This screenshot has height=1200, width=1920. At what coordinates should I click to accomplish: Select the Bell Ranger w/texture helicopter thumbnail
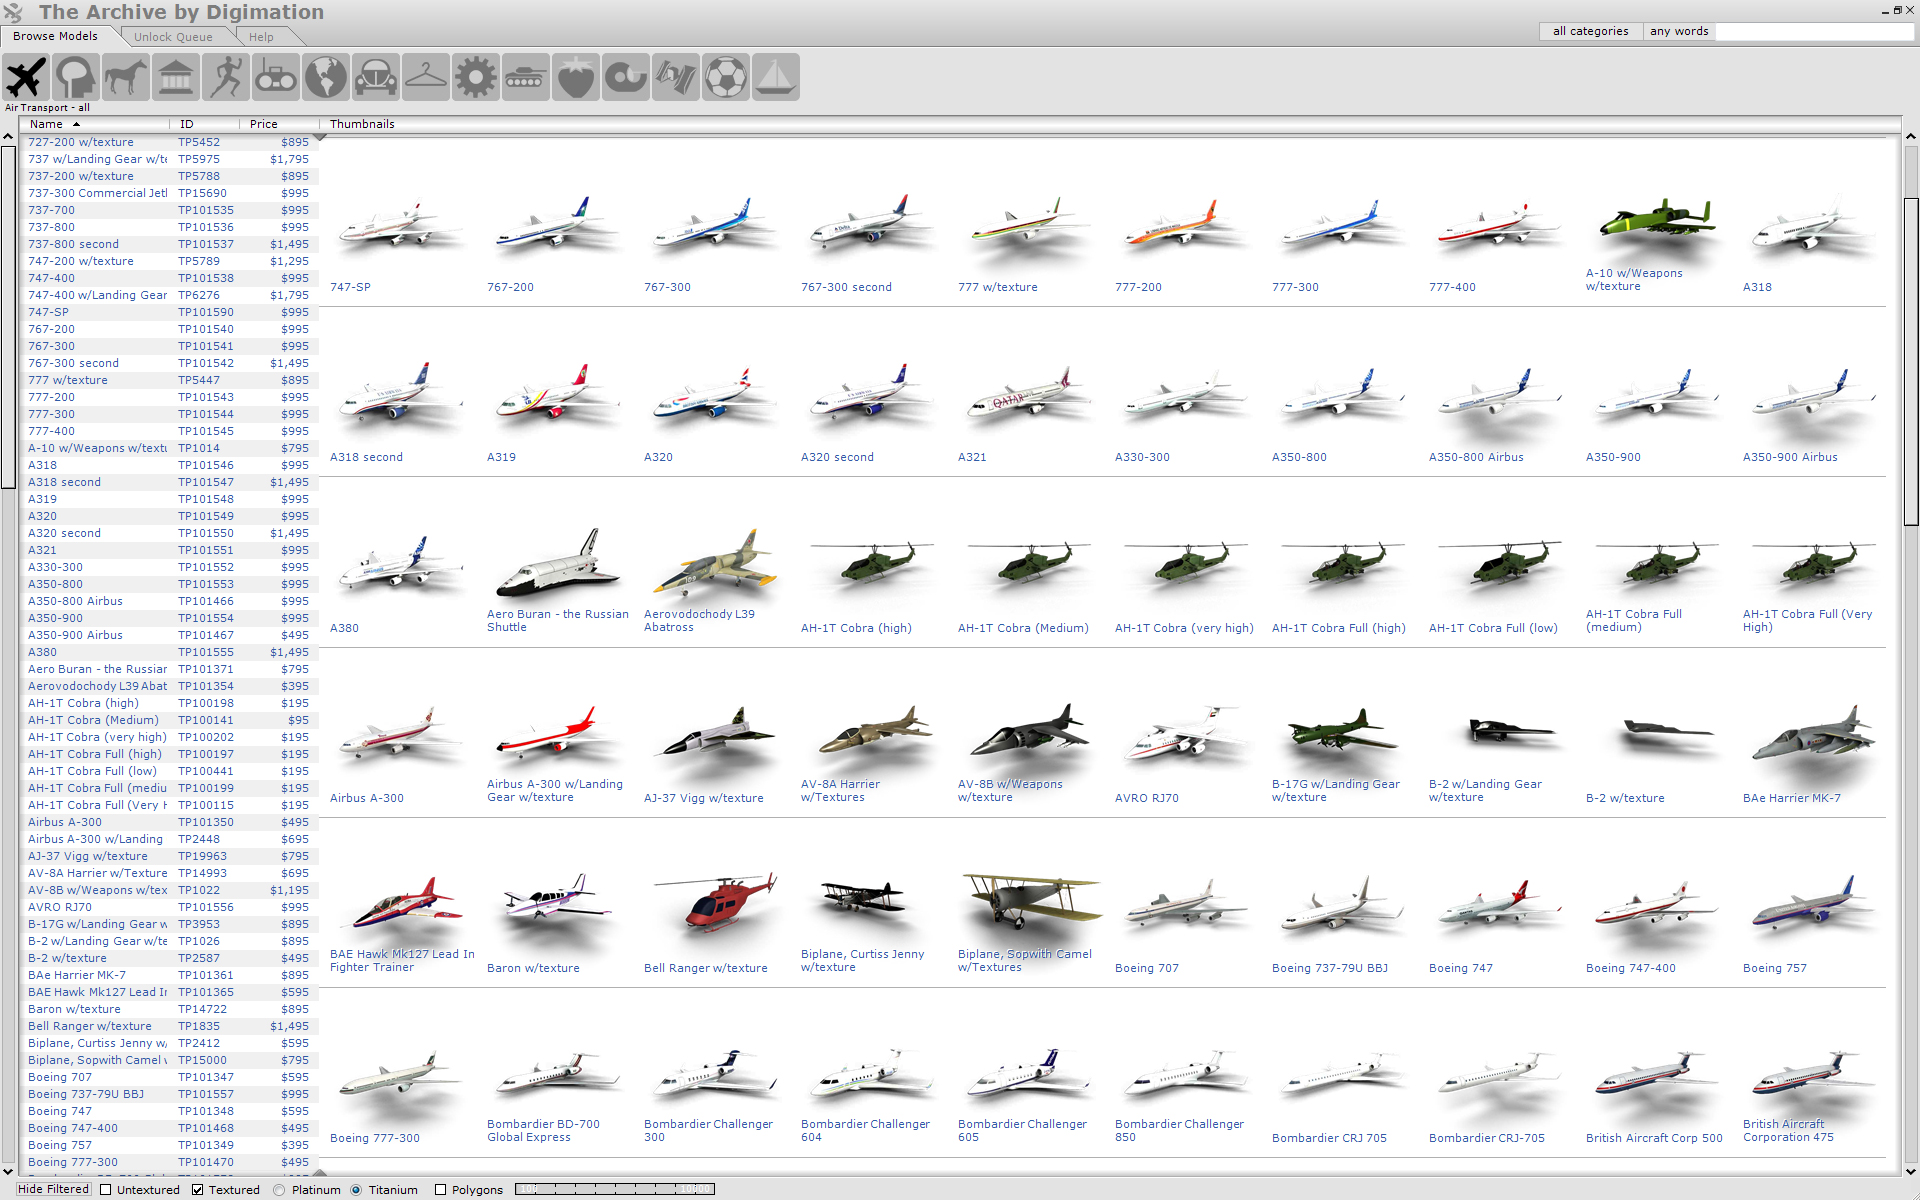click(x=716, y=905)
